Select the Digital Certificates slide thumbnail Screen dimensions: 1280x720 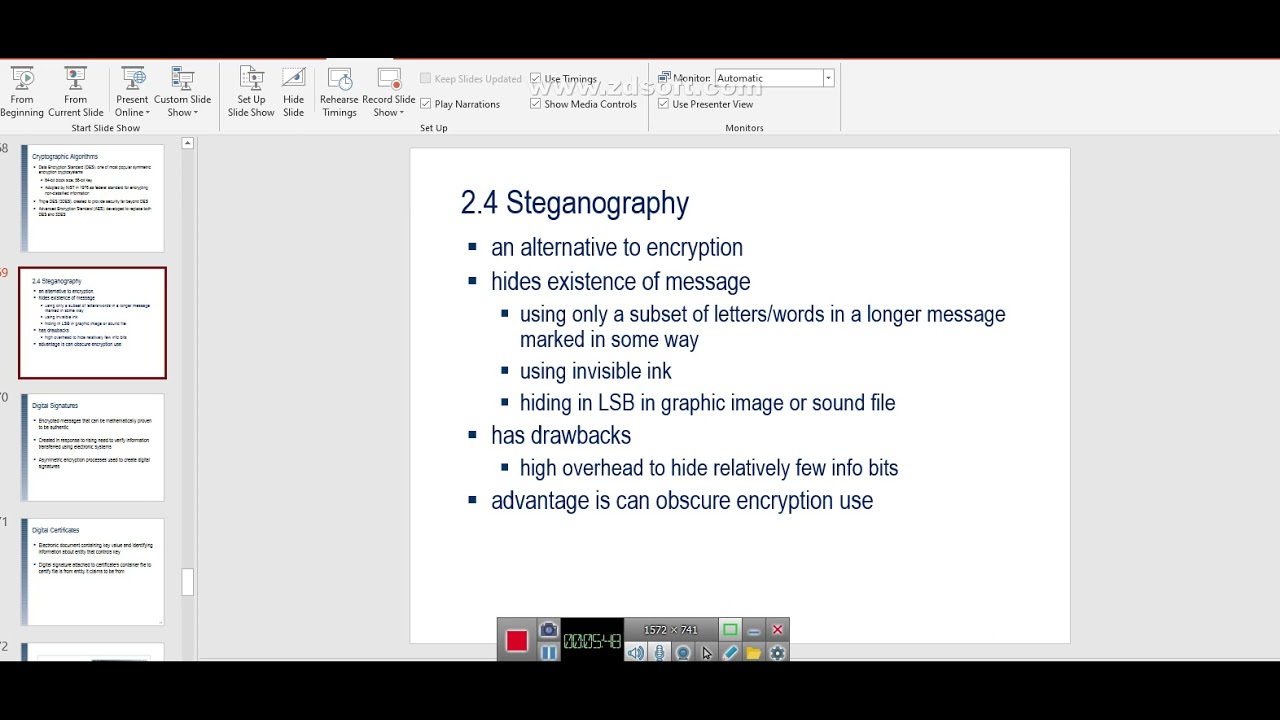coord(92,572)
